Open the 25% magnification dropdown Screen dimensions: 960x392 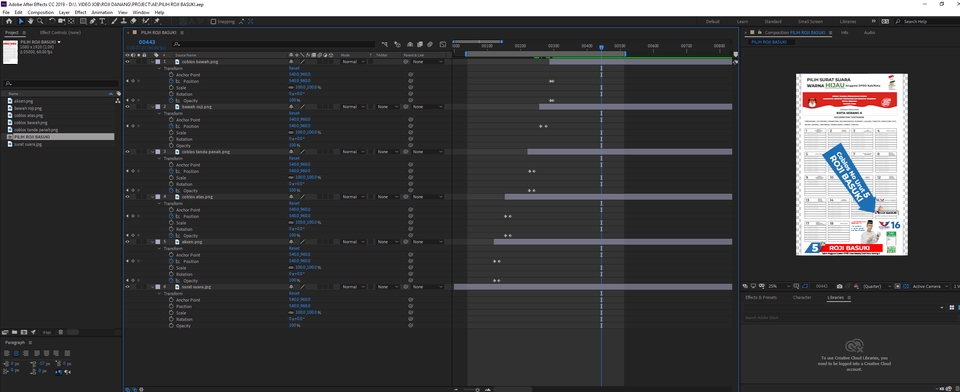779,286
